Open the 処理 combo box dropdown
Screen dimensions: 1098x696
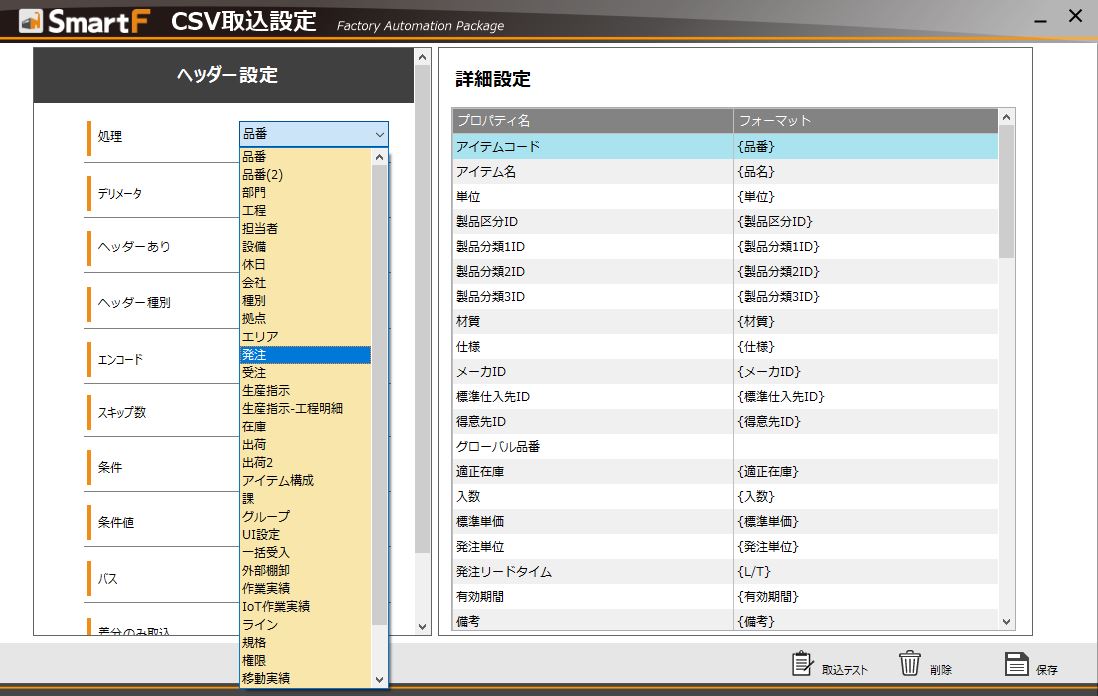pos(379,134)
